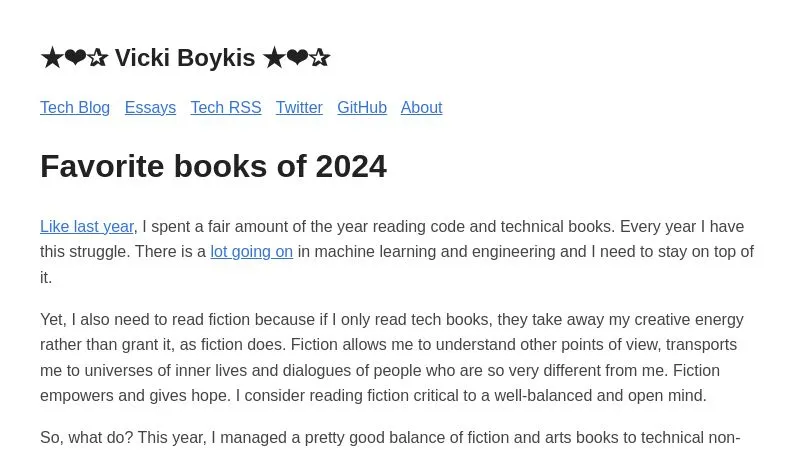
Task: Navigate to the Essays section
Action: coord(150,108)
